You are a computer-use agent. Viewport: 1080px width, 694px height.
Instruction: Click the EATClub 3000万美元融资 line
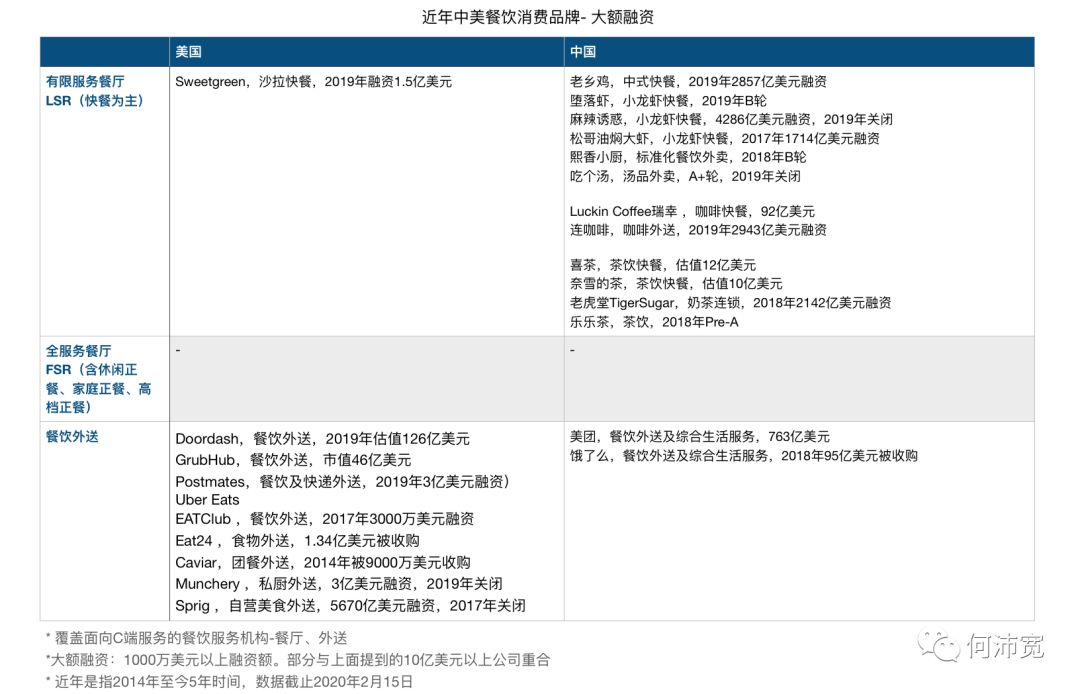324,518
